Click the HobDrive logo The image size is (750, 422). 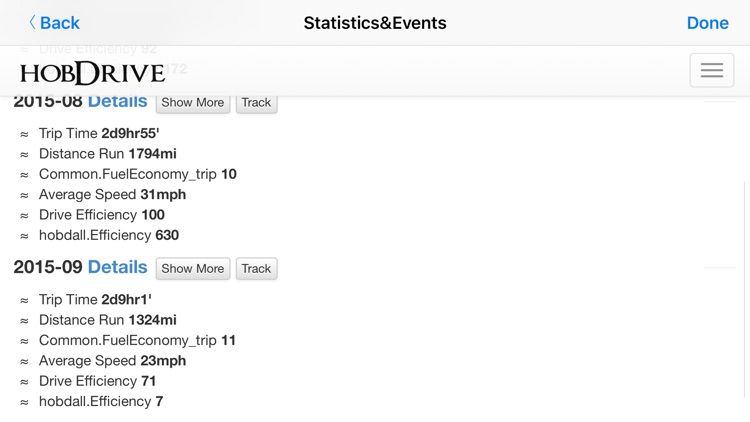tap(92, 72)
